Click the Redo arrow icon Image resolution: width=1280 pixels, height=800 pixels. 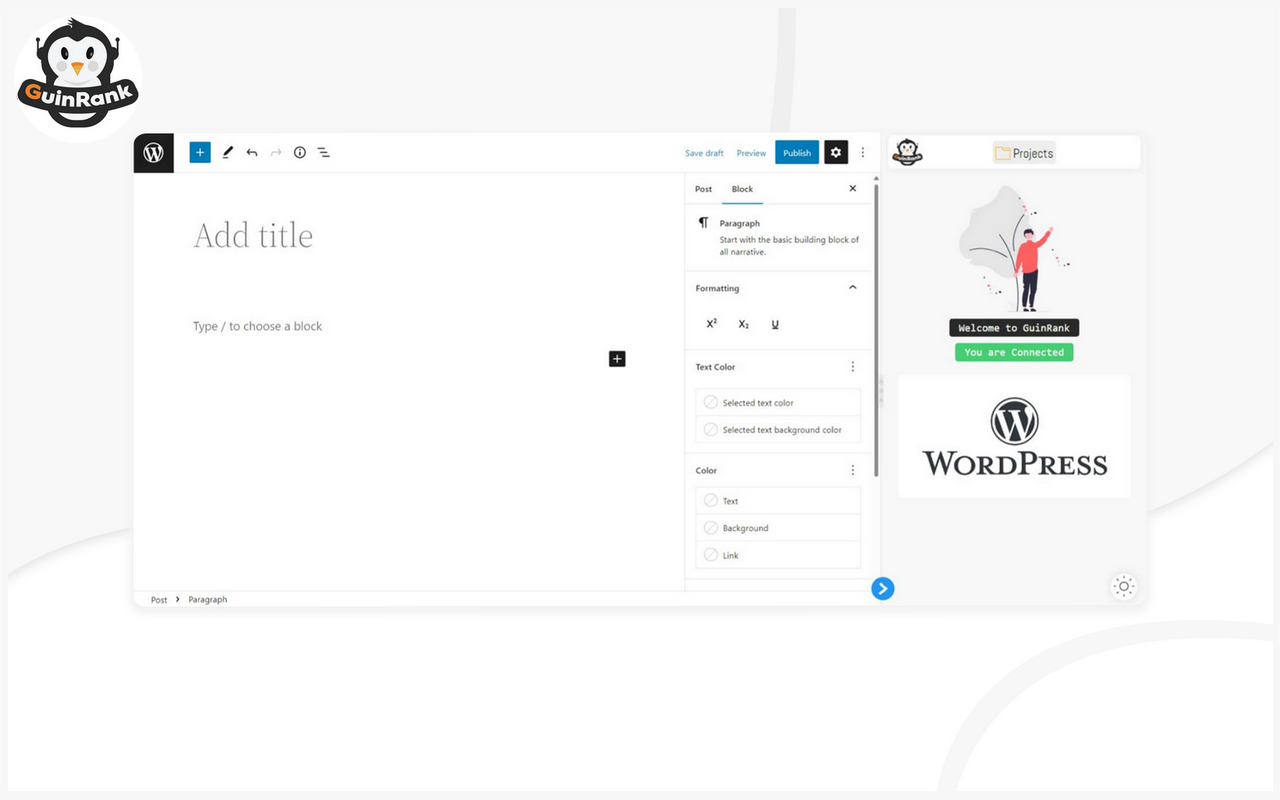(276, 152)
